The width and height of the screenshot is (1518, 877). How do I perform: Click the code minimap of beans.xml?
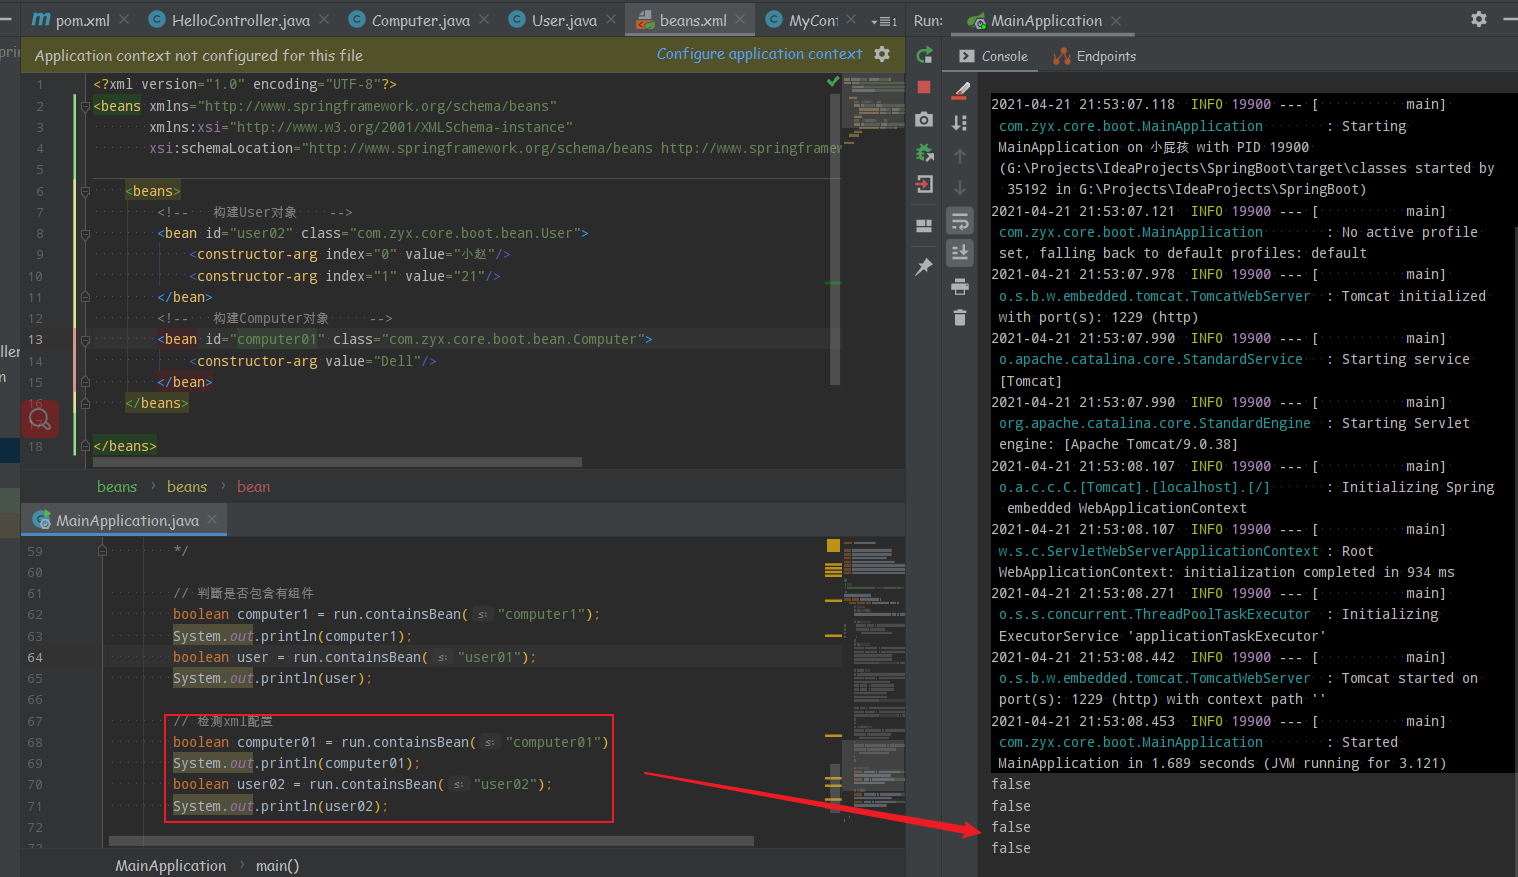[x=874, y=110]
